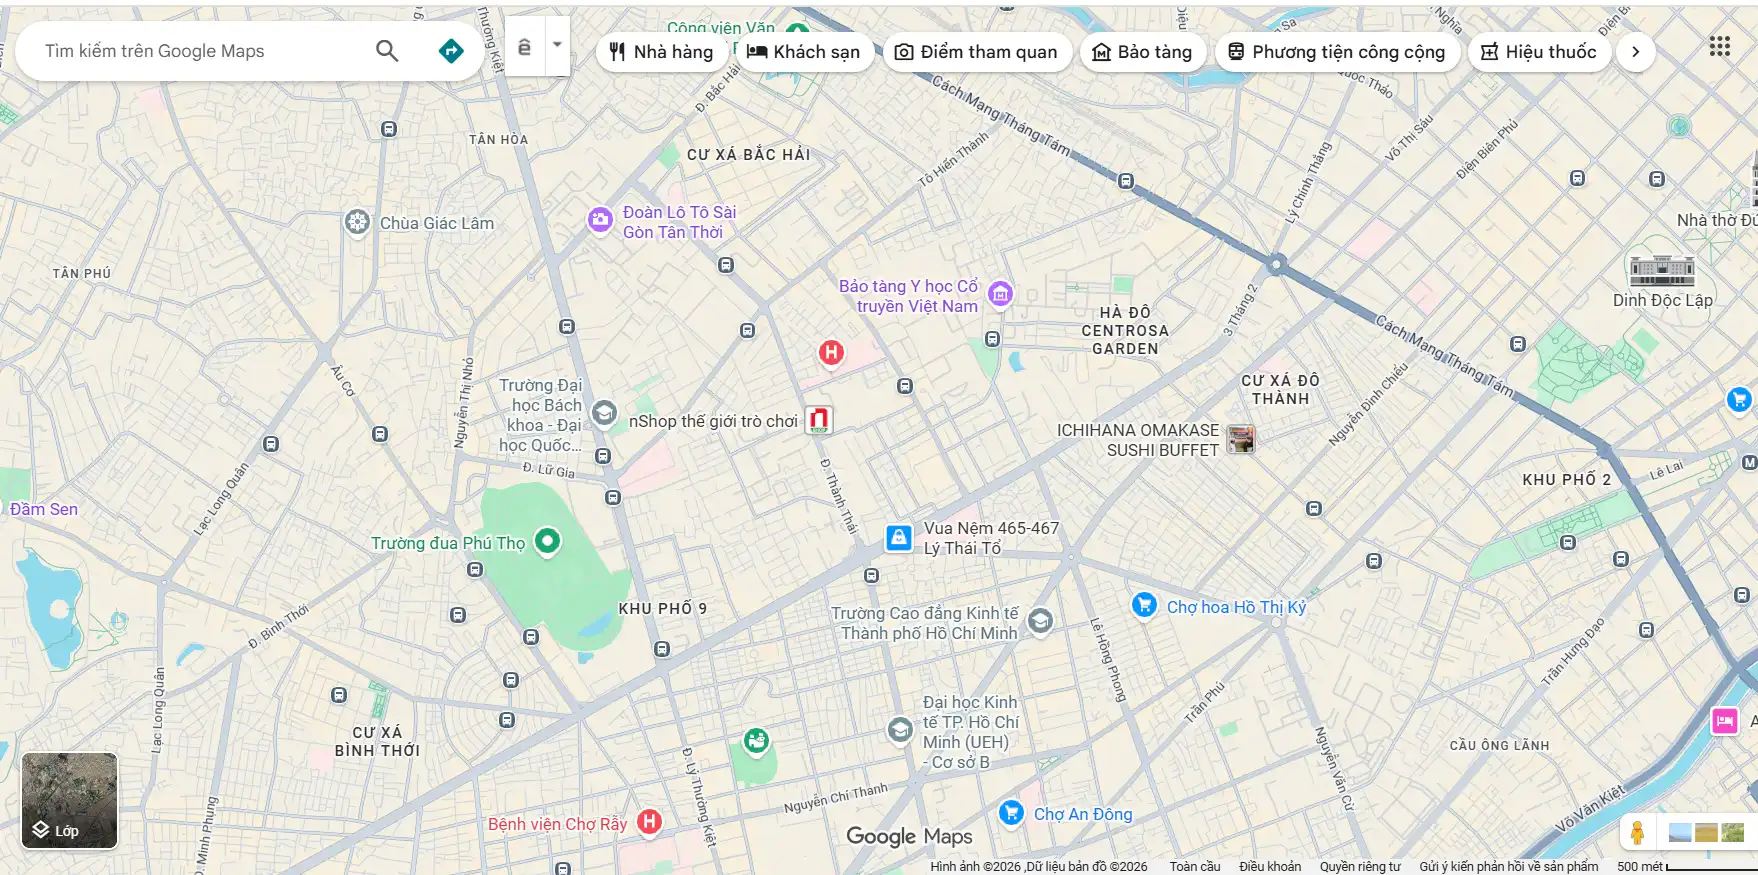The width and height of the screenshot is (1758, 875).
Task: Open the input tool dropdown arrow
Action: point(557,45)
